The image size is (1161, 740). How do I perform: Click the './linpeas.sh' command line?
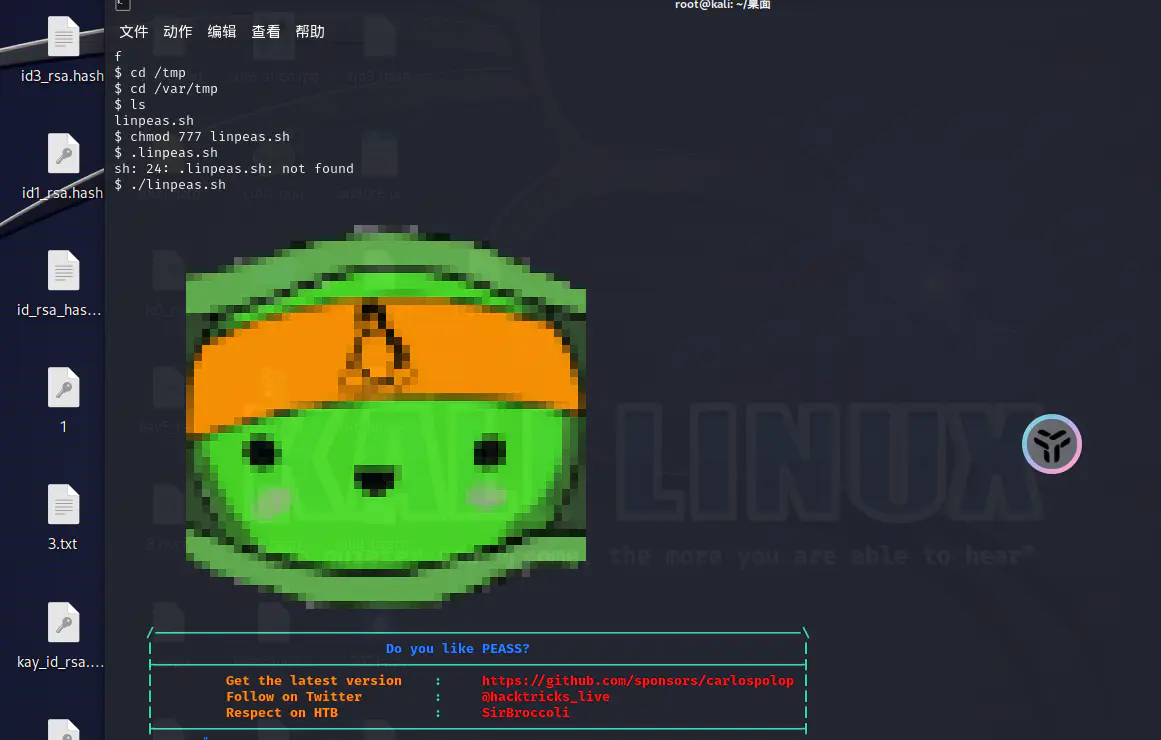click(170, 184)
